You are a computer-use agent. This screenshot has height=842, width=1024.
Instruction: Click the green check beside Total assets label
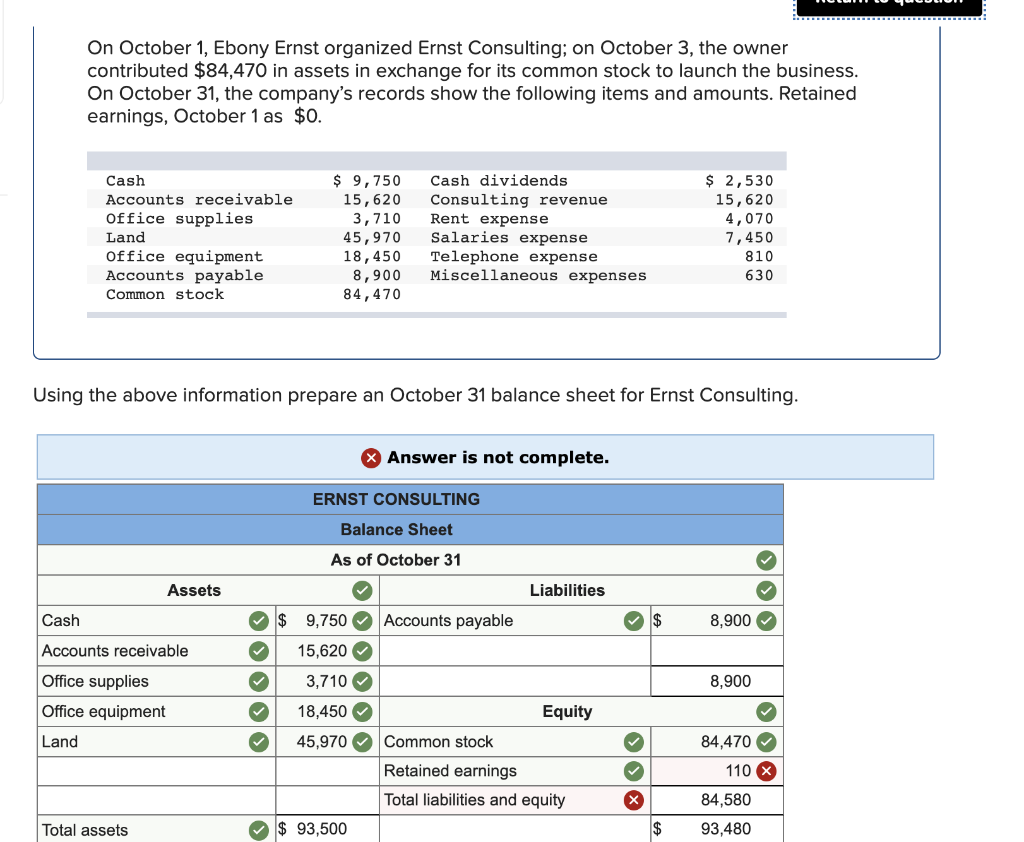pos(259,830)
